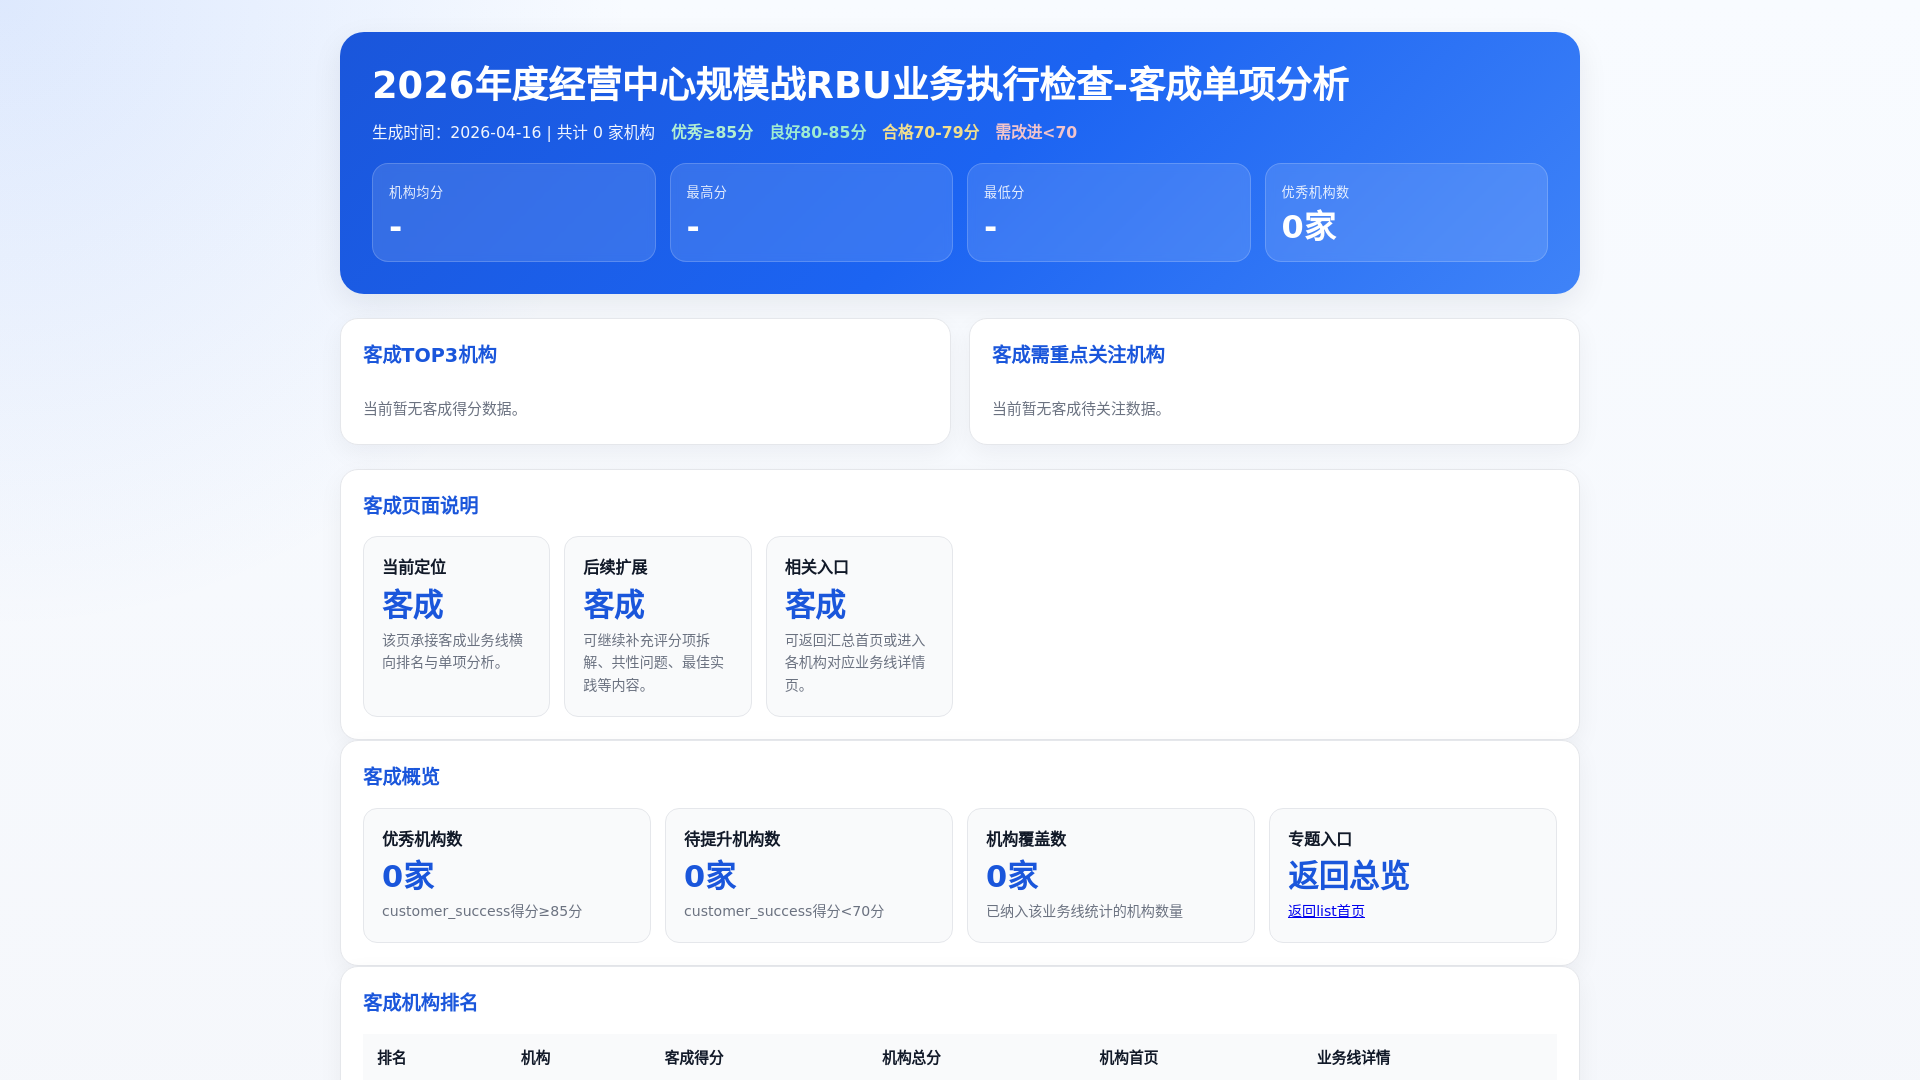Click the 待提升机构数 card

coord(809,876)
